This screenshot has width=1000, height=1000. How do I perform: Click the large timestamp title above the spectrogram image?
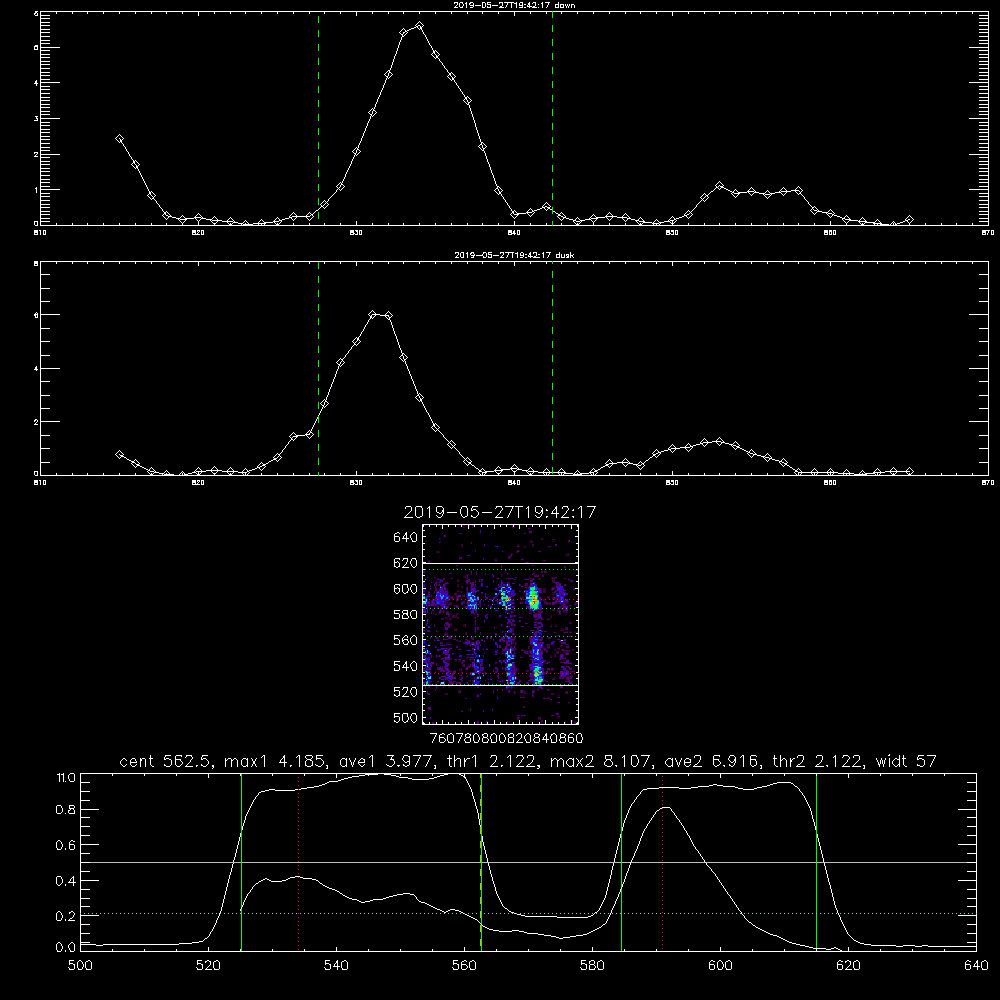(499, 512)
